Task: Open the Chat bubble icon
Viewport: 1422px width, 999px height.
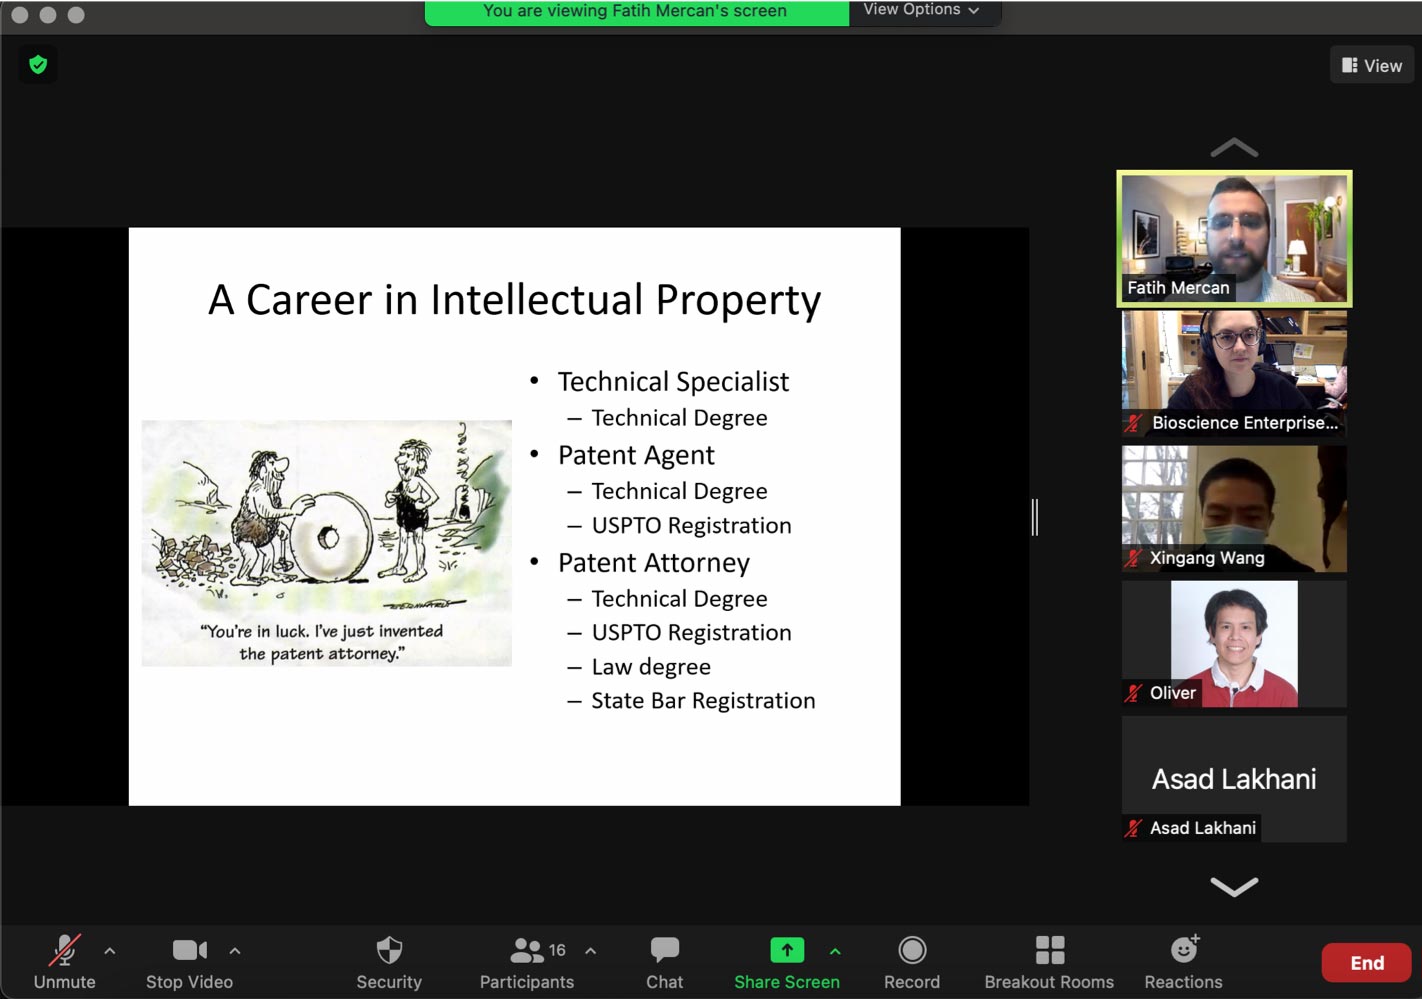Action: coord(665,950)
